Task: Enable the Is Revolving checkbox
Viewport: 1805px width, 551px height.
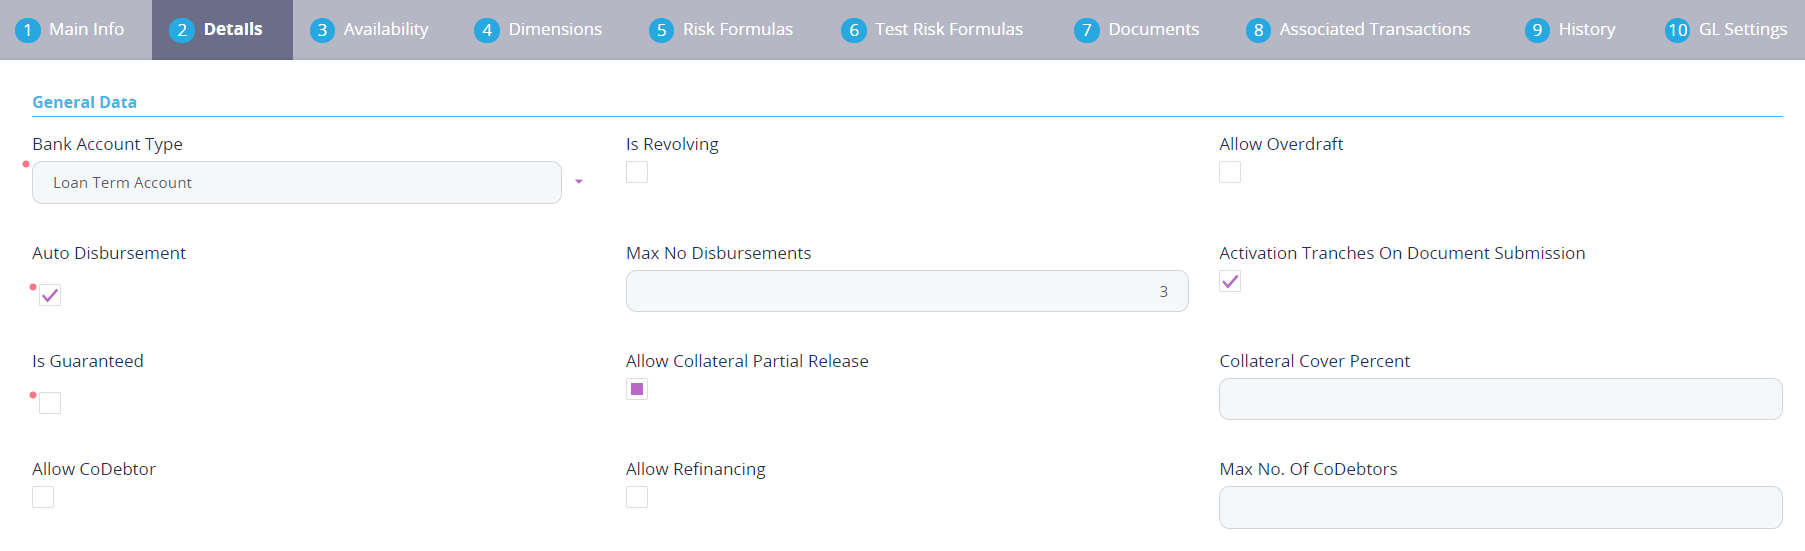Action: (x=637, y=172)
